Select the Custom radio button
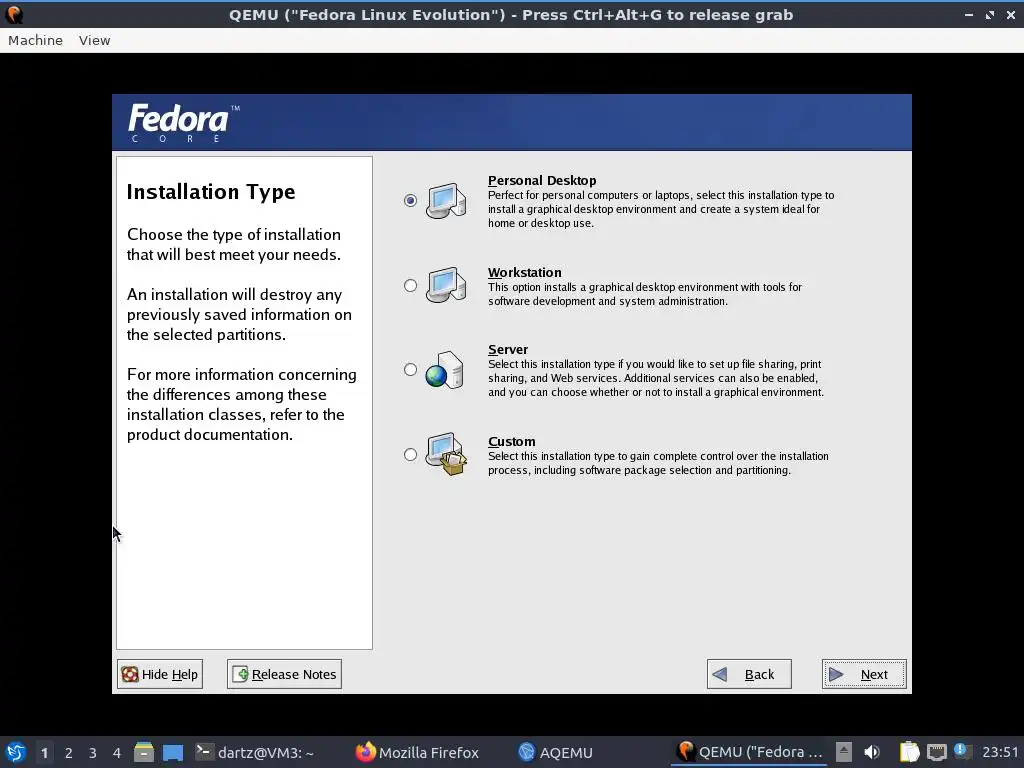Viewport: 1024px width, 768px height. [410, 455]
